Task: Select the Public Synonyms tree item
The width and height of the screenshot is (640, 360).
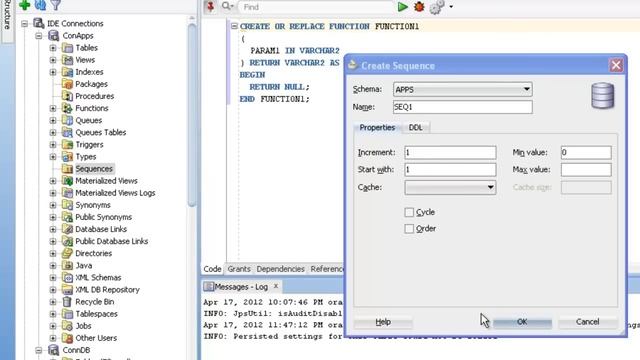Action: pos(103,217)
